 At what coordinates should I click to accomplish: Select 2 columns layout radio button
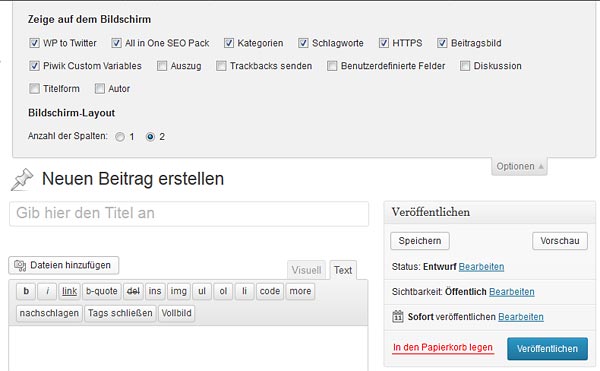click(150, 137)
